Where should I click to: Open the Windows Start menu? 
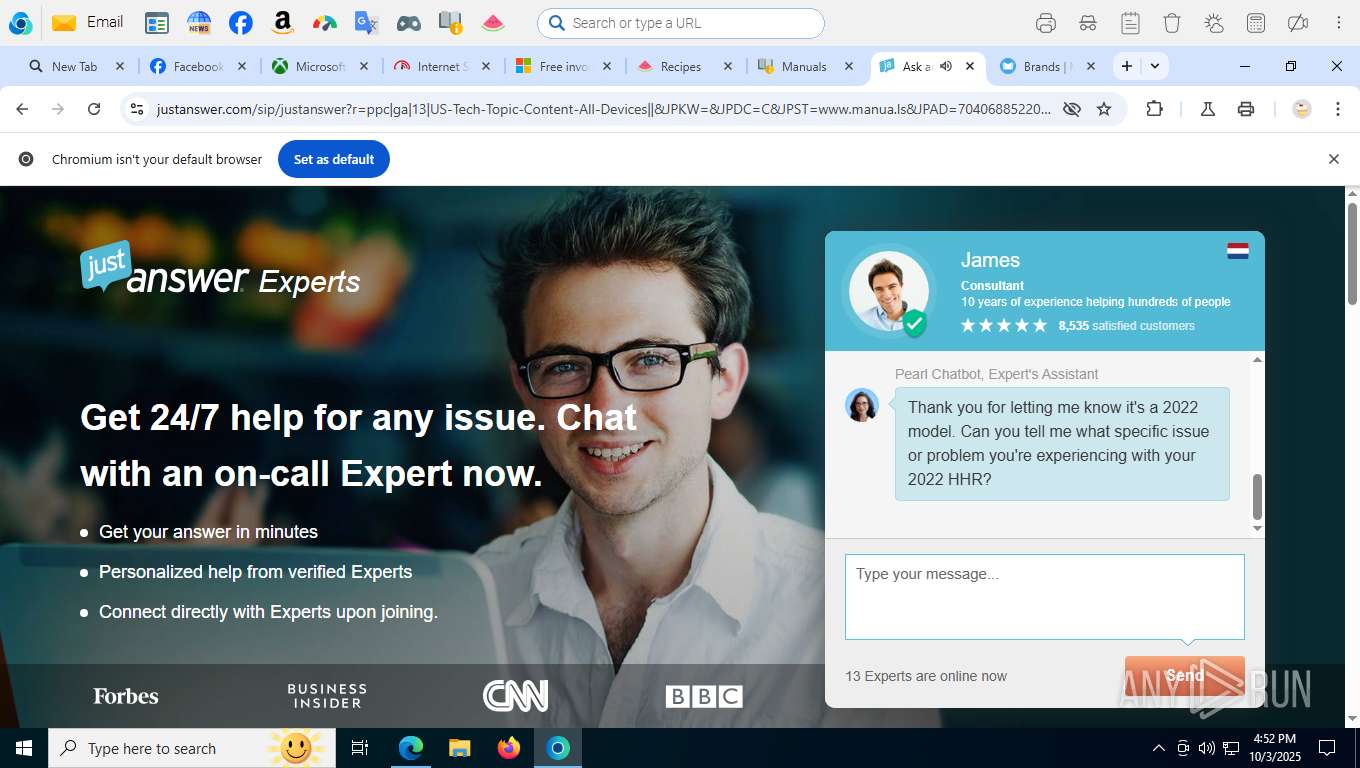[x=23, y=748]
